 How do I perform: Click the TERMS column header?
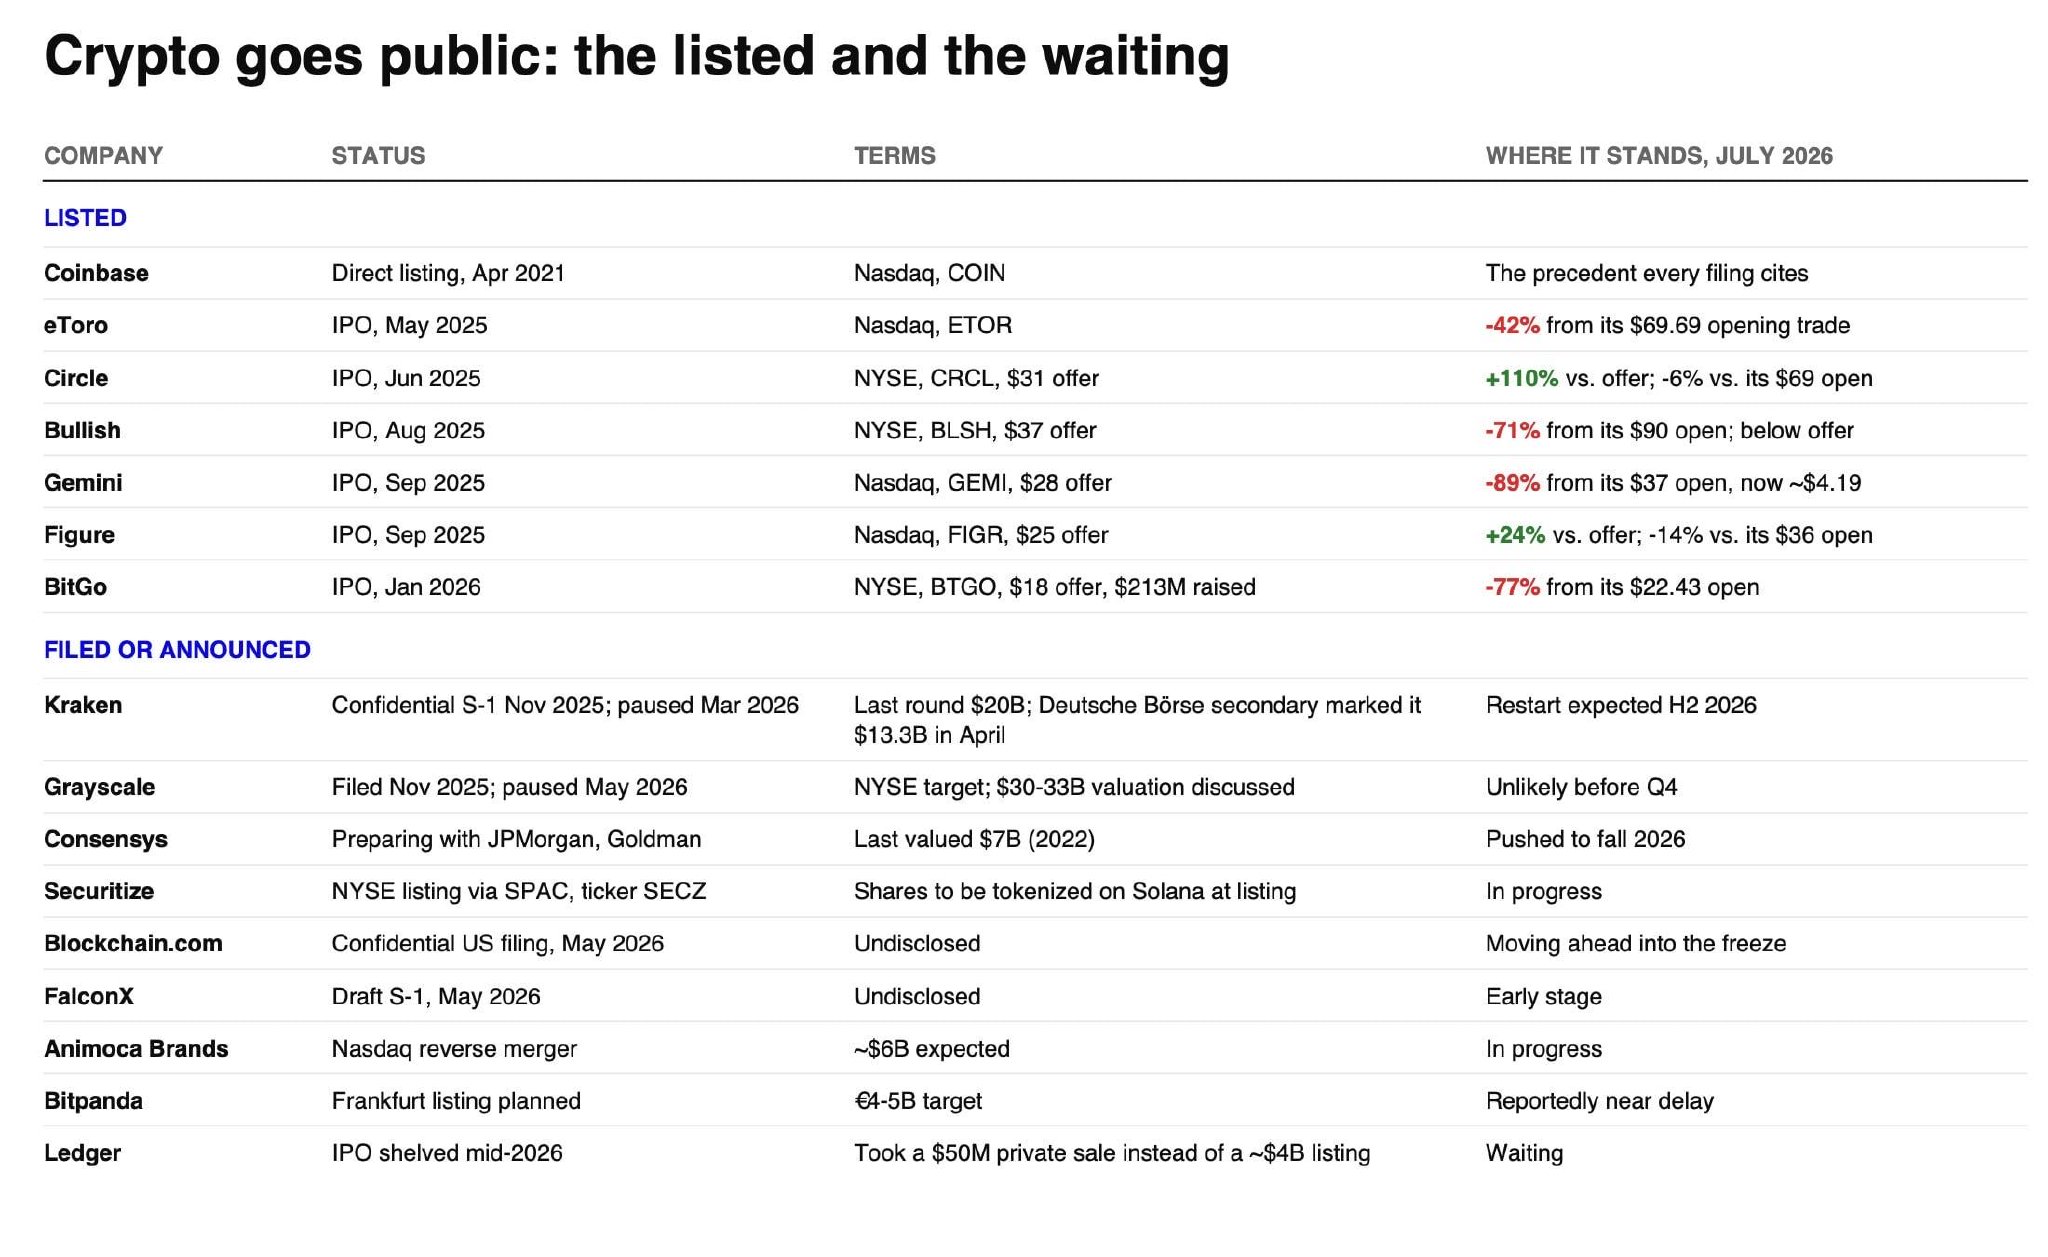[x=894, y=156]
